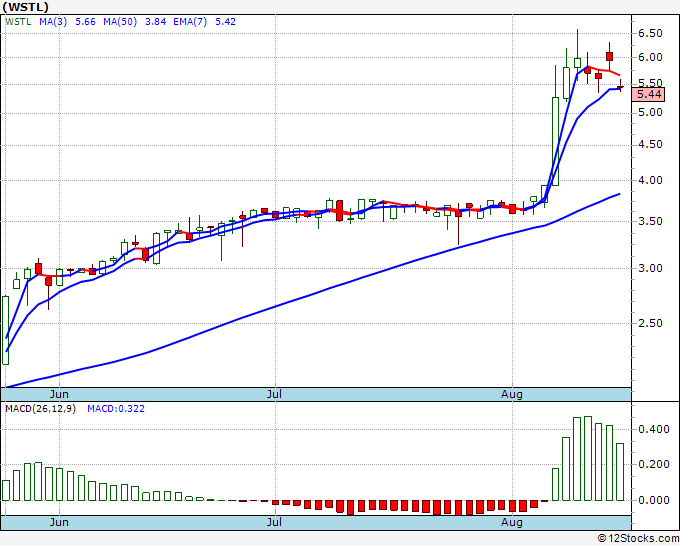Click the EMA(7) indicator label

[x=190, y=22]
